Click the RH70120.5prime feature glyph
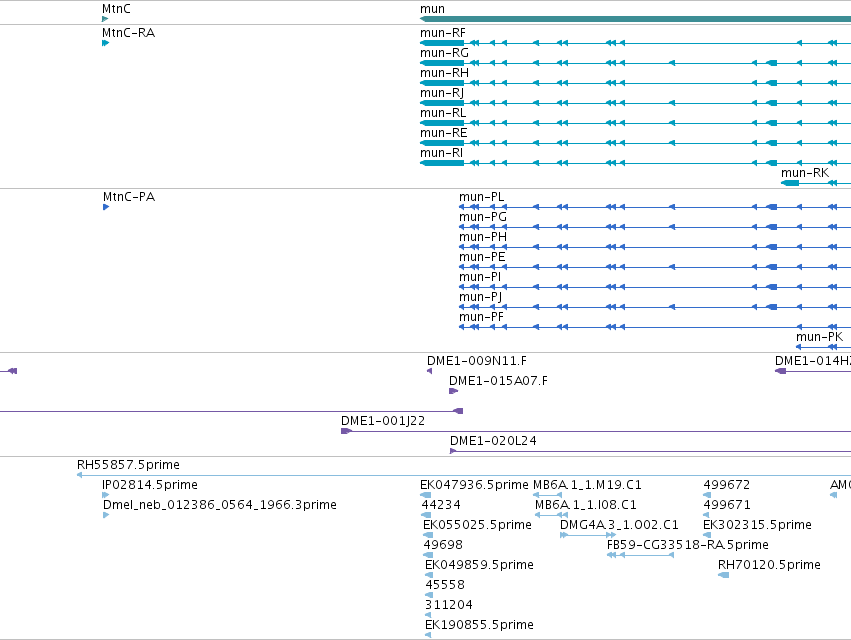The height and width of the screenshot is (640, 851). pos(723,575)
